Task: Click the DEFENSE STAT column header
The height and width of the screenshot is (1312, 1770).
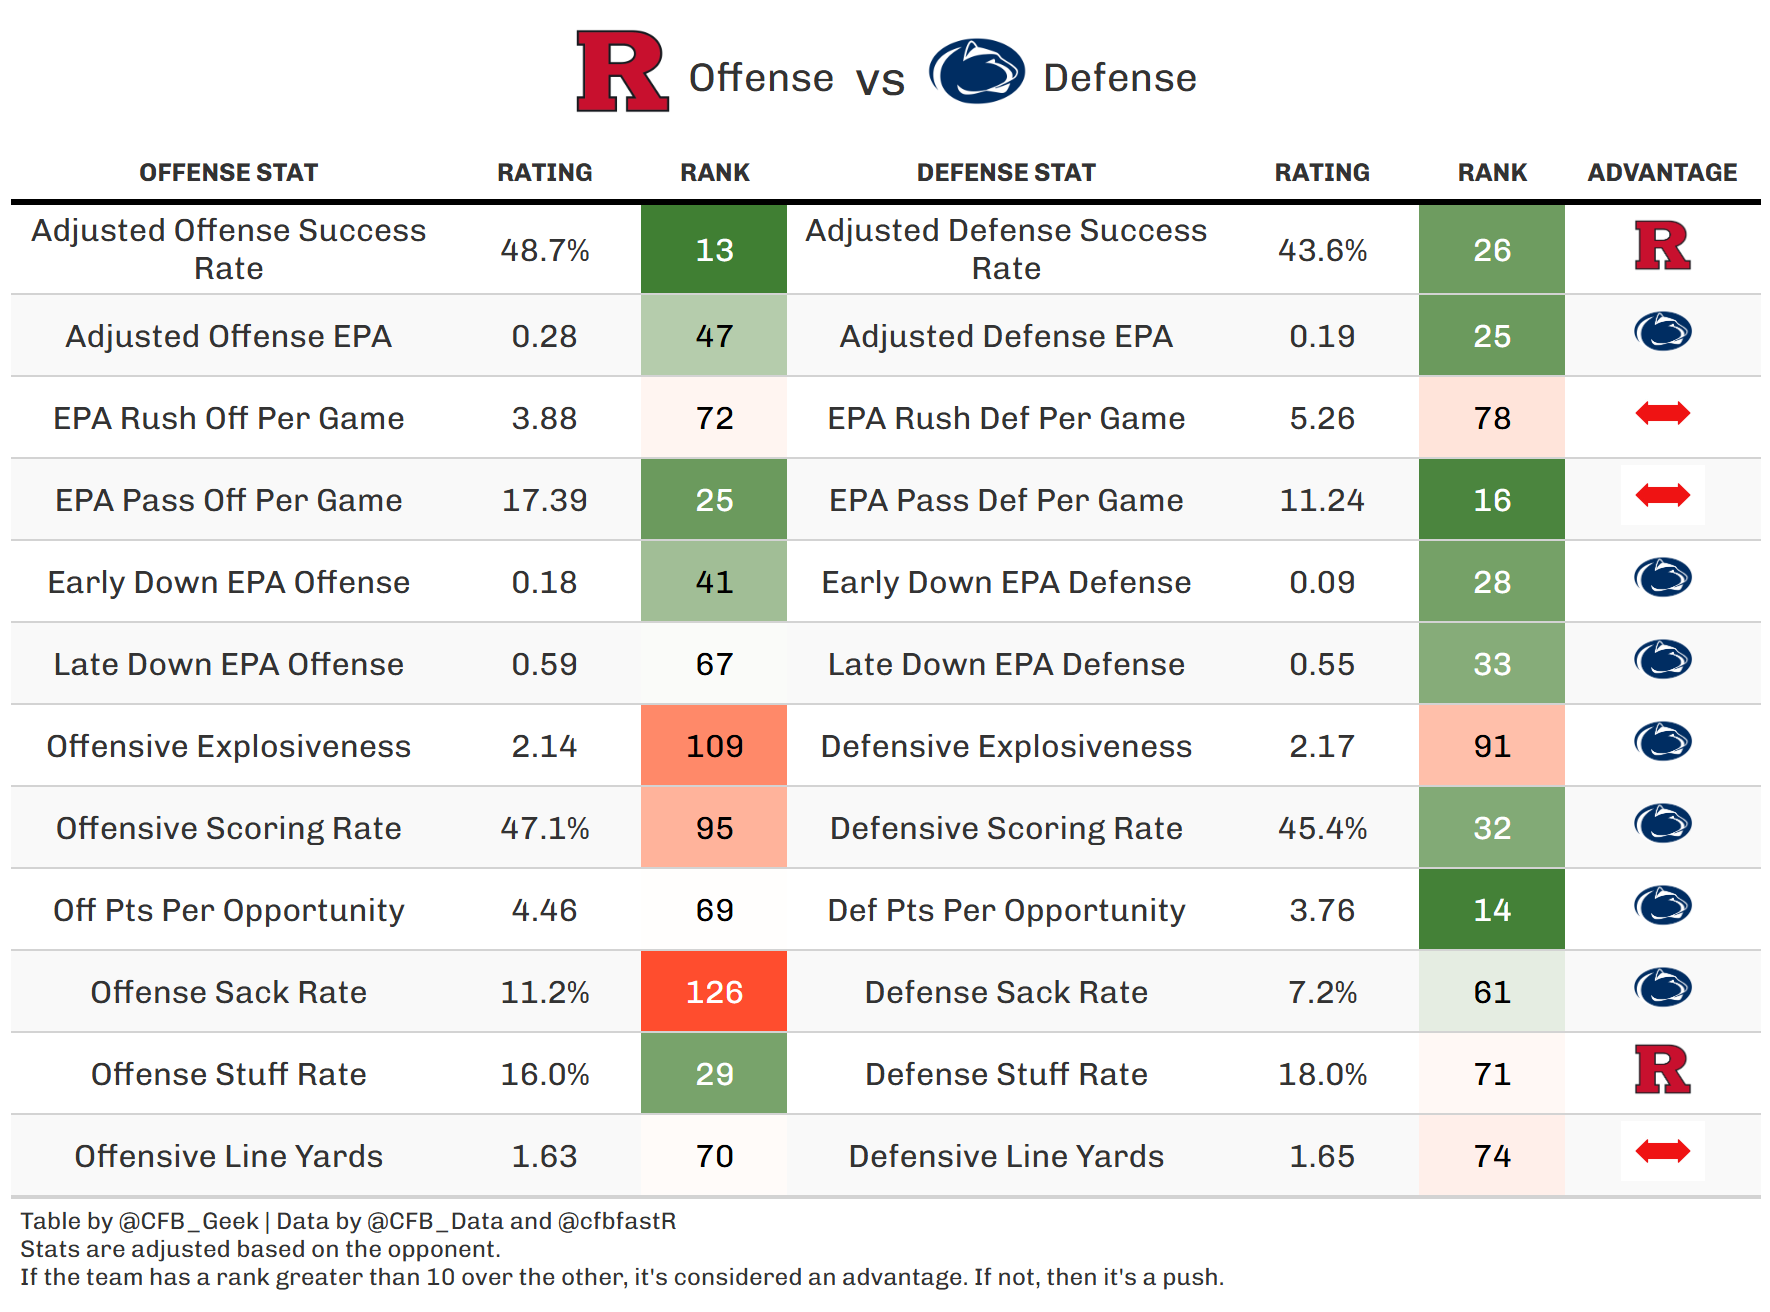Action: pos(1006,173)
